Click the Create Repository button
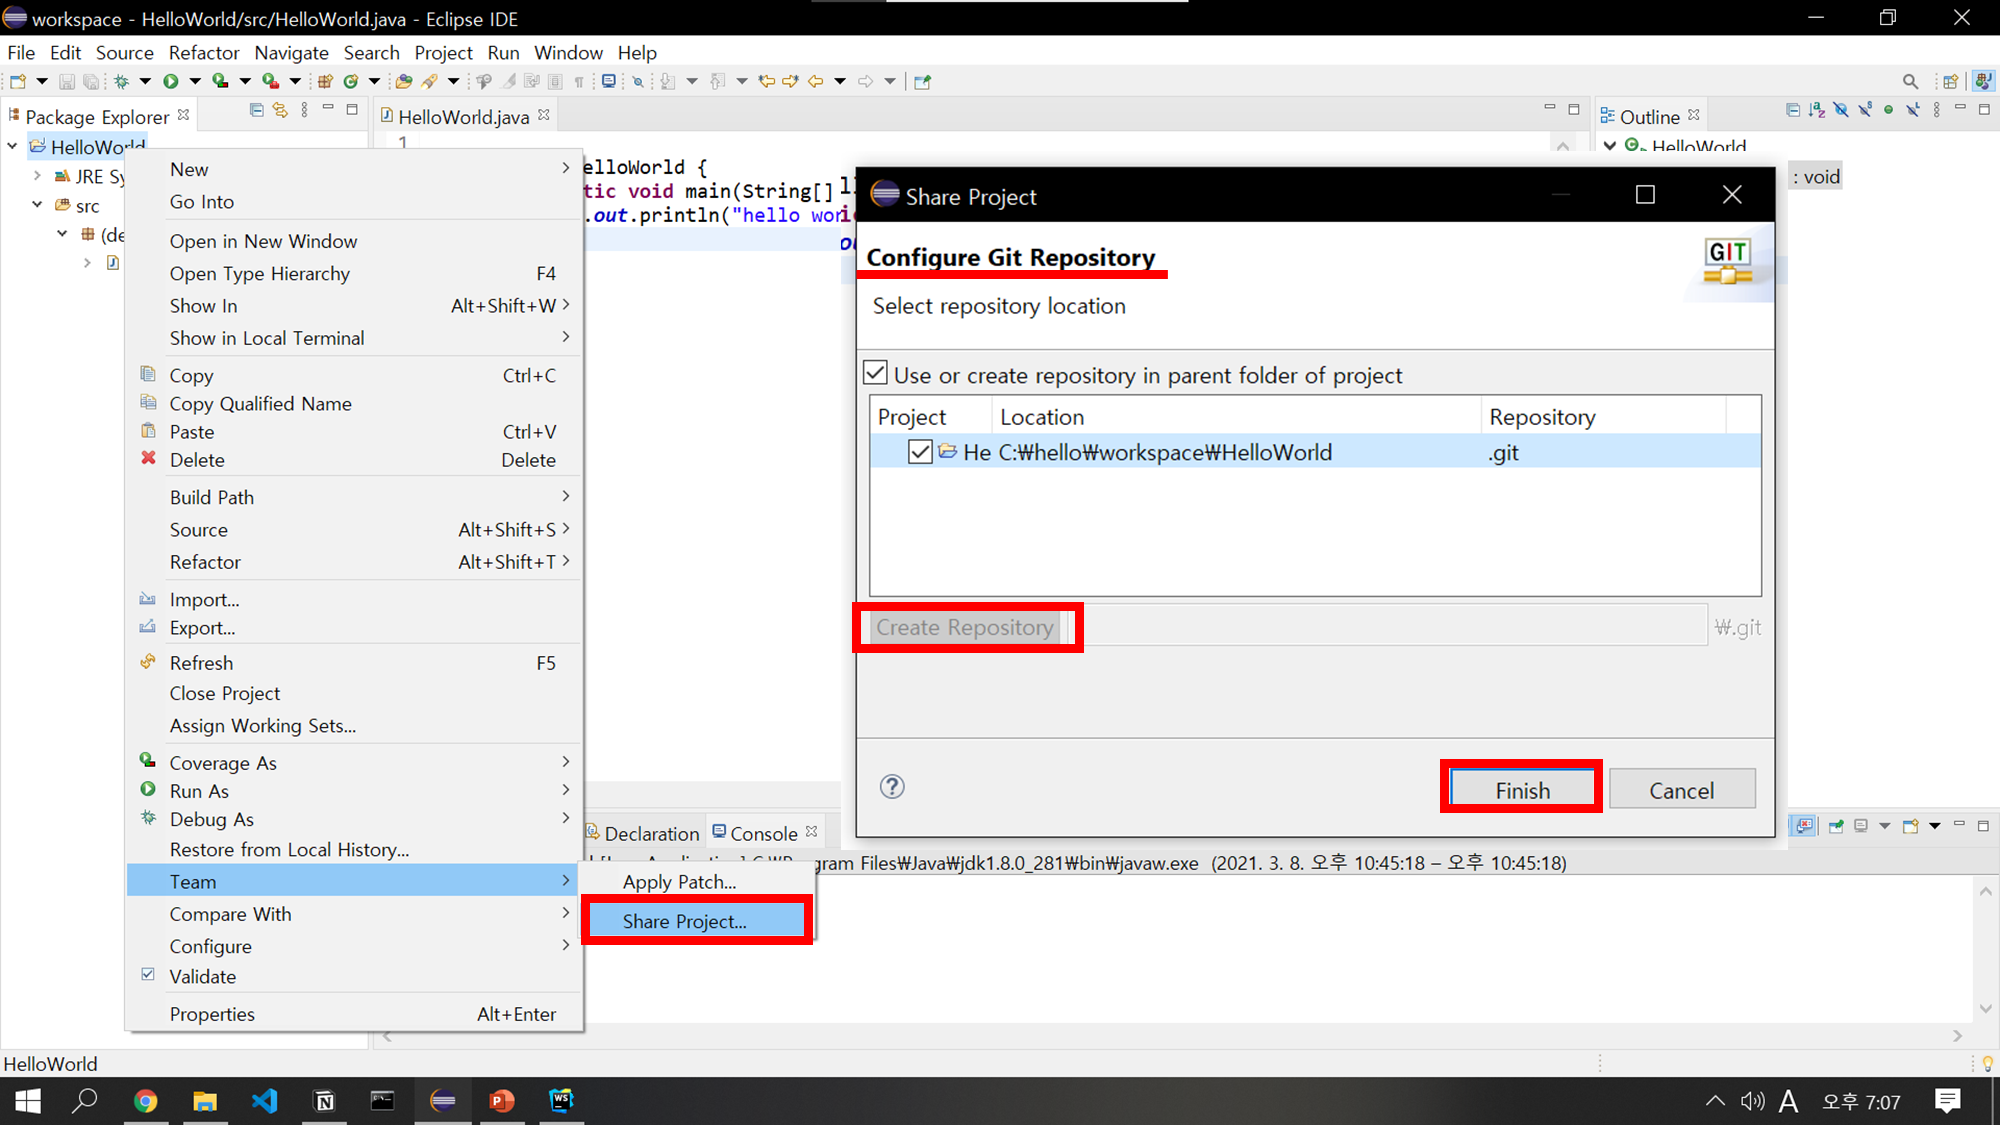This screenshot has height=1125, width=2000. coord(965,627)
